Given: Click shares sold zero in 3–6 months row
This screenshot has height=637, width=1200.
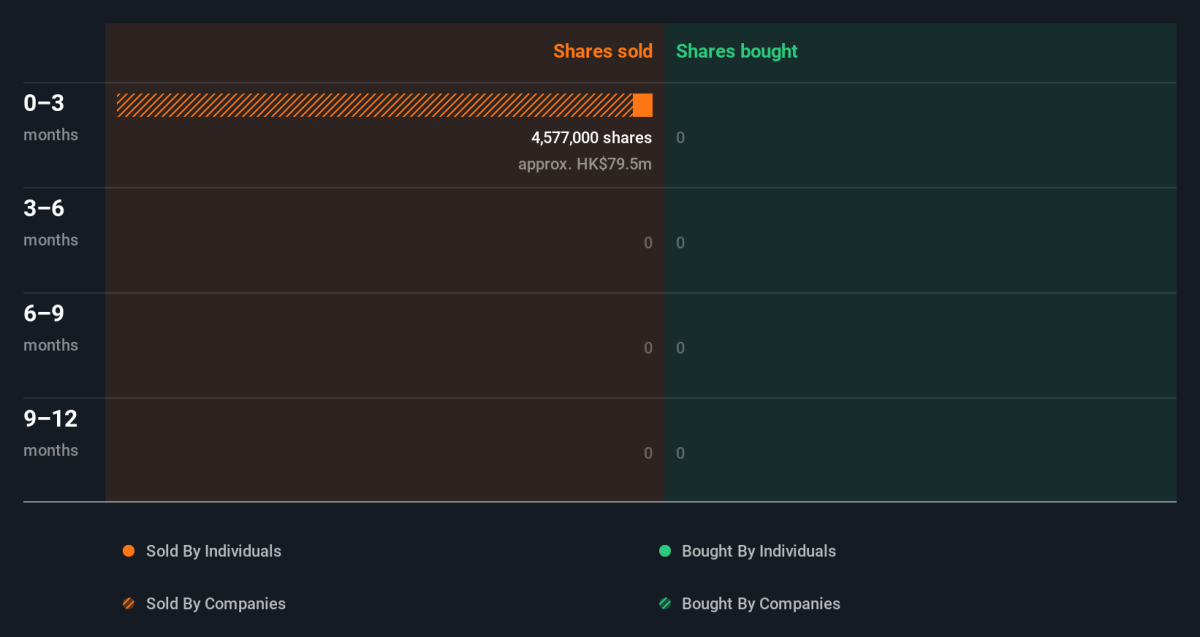Looking at the screenshot, I should tap(648, 243).
